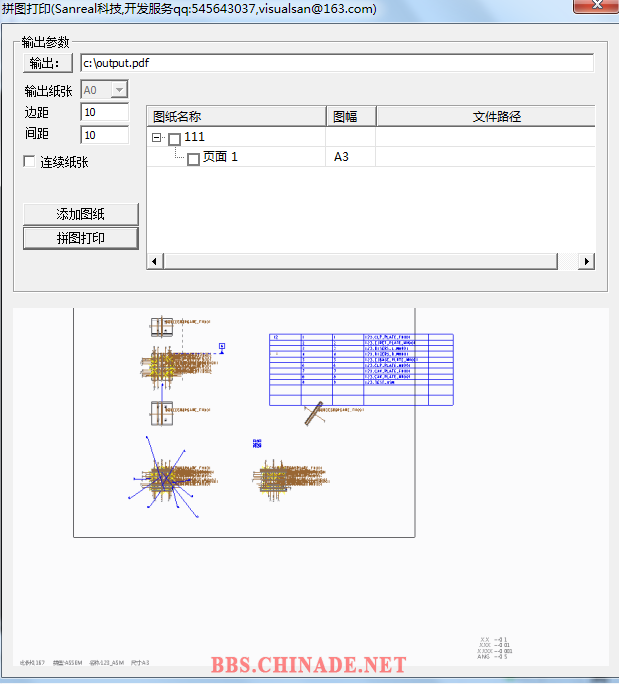This screenshot has width=619, height=684.
Task: Click the 文件路径 column header
Action: (486, 116)
